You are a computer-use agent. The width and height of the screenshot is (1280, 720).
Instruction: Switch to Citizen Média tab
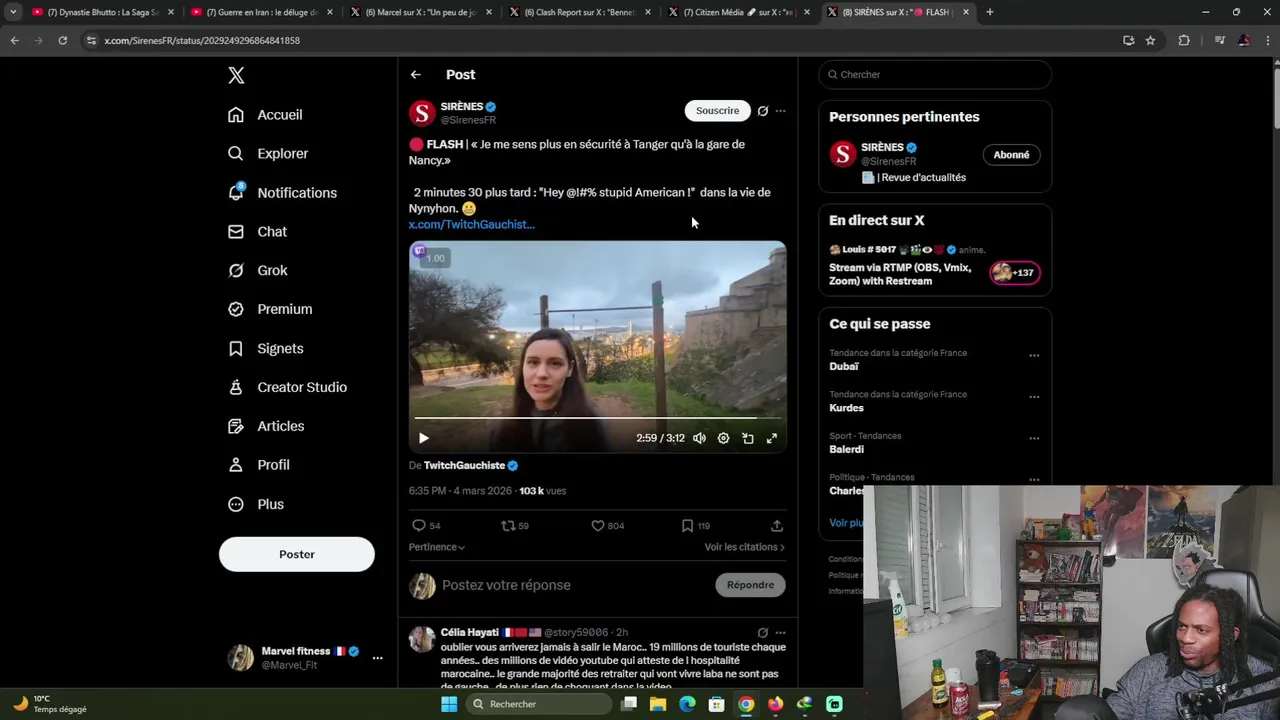[738, 12]
